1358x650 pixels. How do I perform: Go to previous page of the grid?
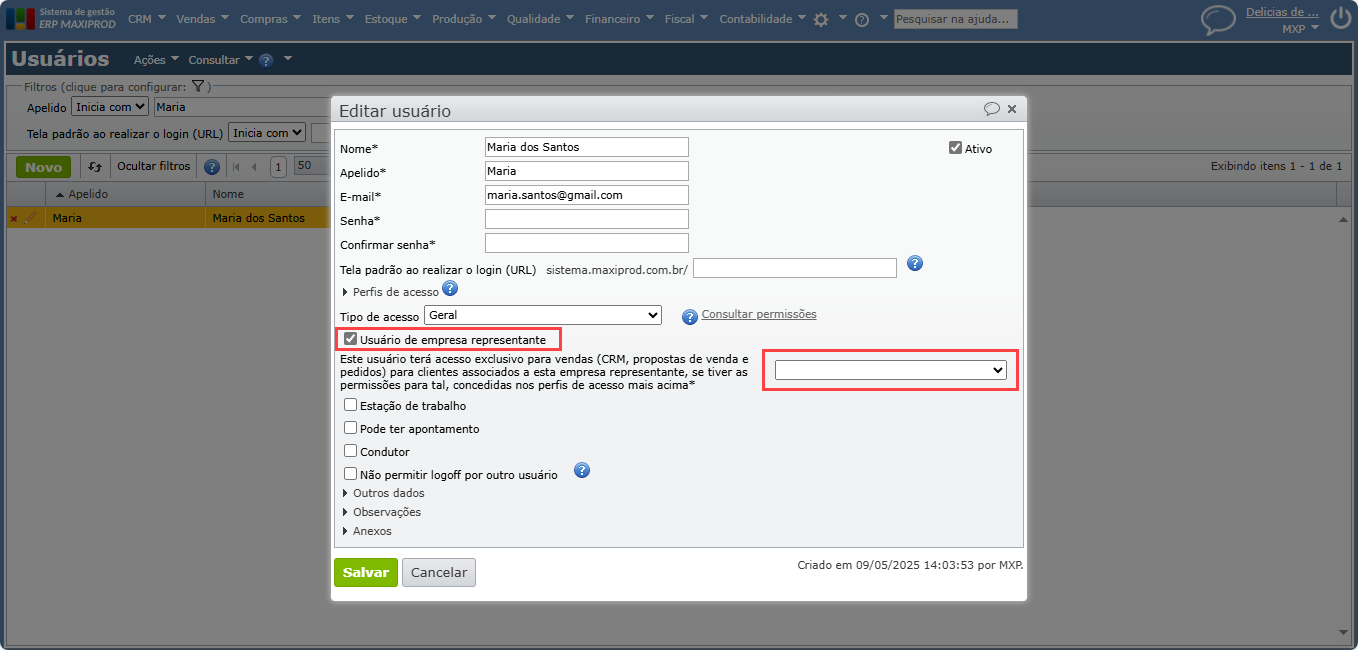[254, 167]
